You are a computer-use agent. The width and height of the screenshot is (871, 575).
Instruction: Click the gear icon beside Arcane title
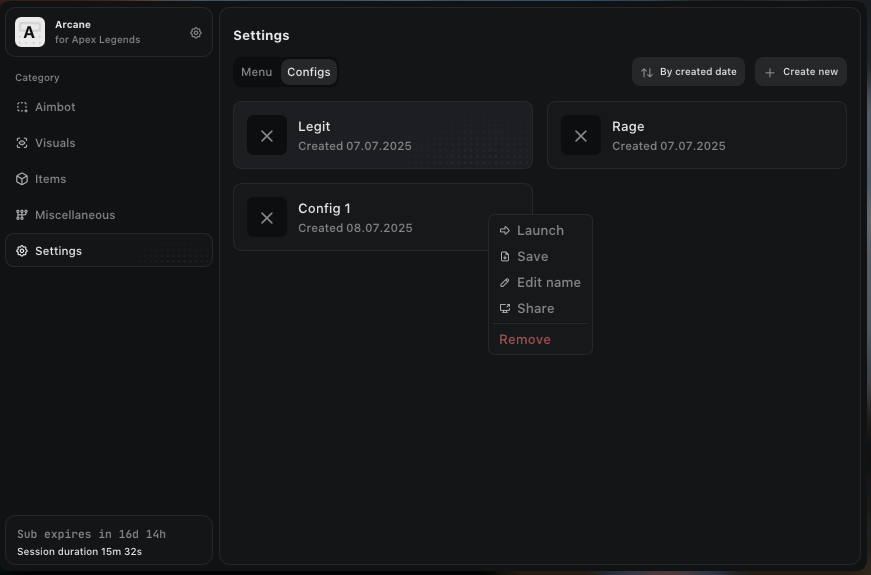coord(196,33)
